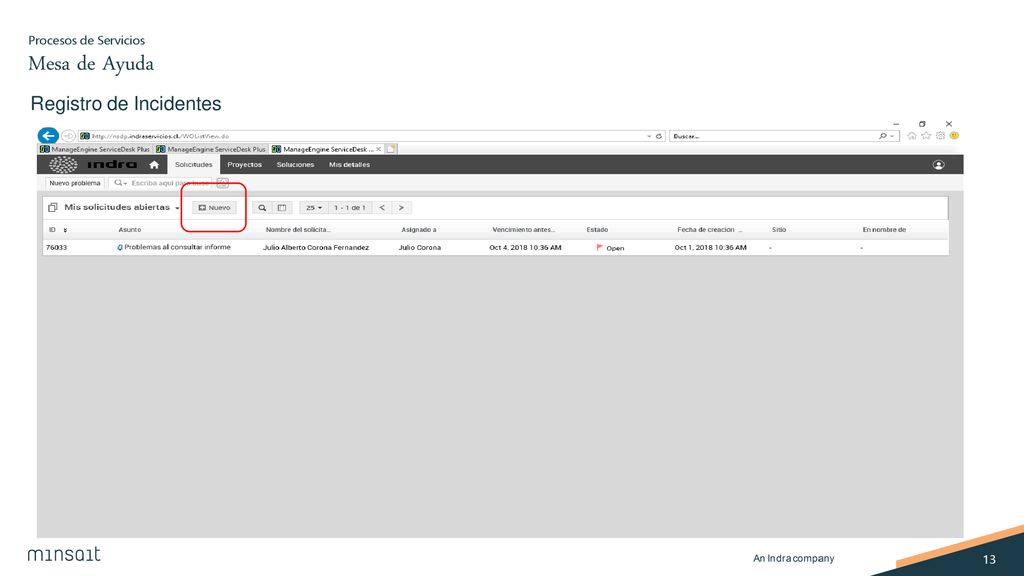Close the active ManageEngine ServiceDesk tab
This screenshot has height=576, width=1024.
pos(378,149)
